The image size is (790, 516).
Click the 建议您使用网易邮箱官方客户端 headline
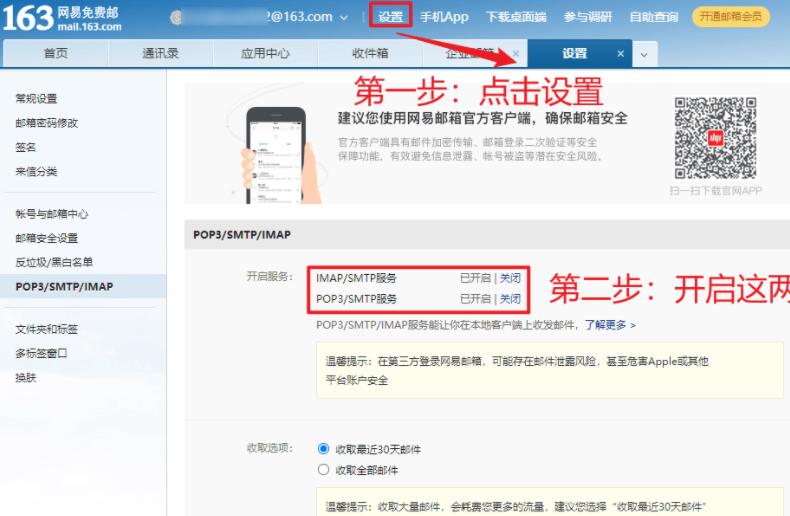tap(483, 118)
